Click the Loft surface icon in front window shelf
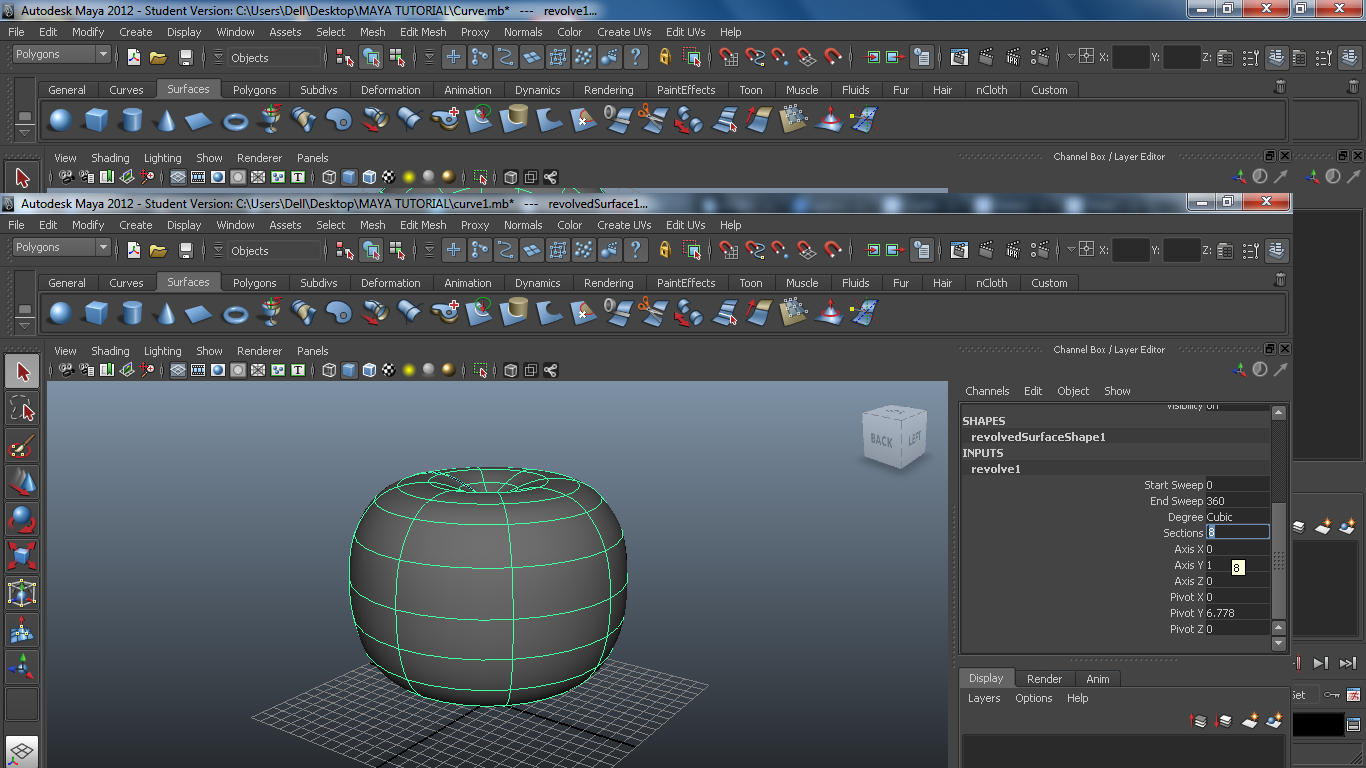This screenshot has height=768, width=1366. tap(304, 314)
